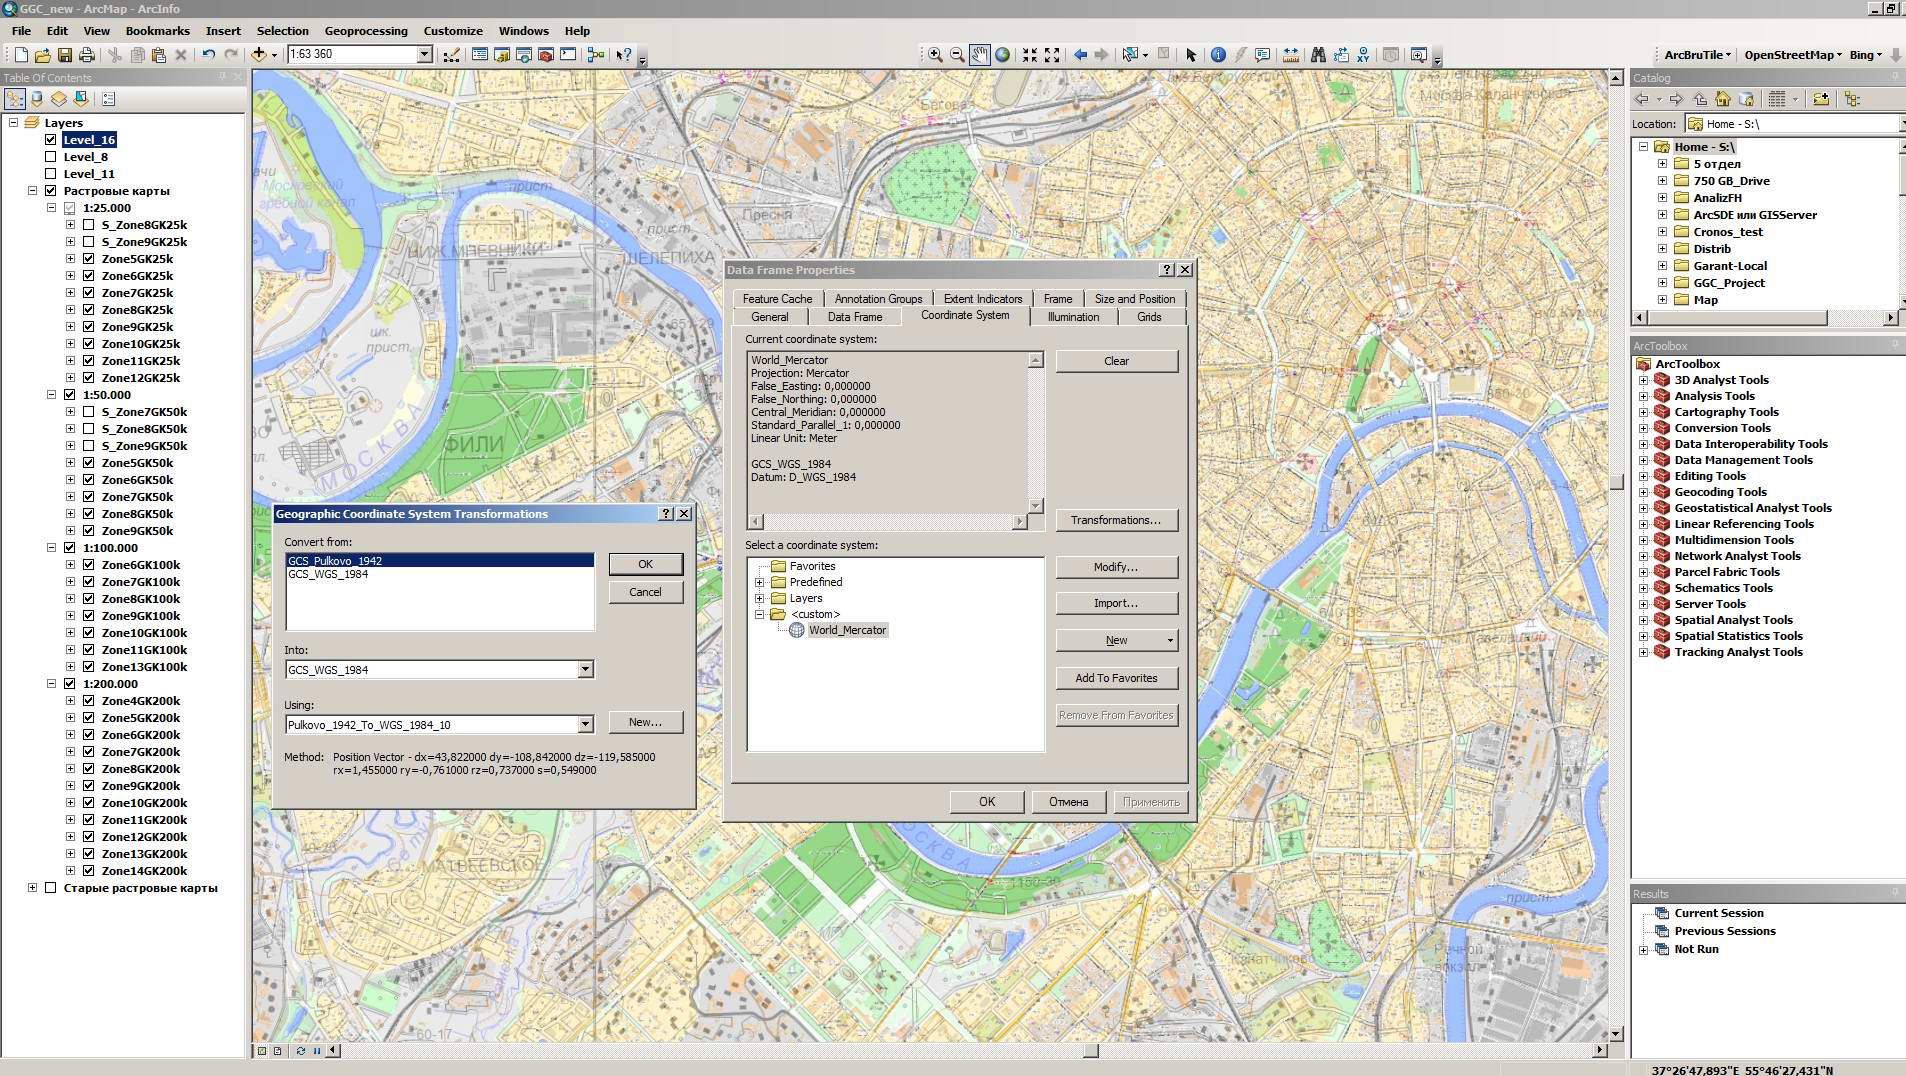Image resolution: width=1906 pixels, height=1076 pixels.
Task: Click the Transformations... button
Action: click(1116, 520)
